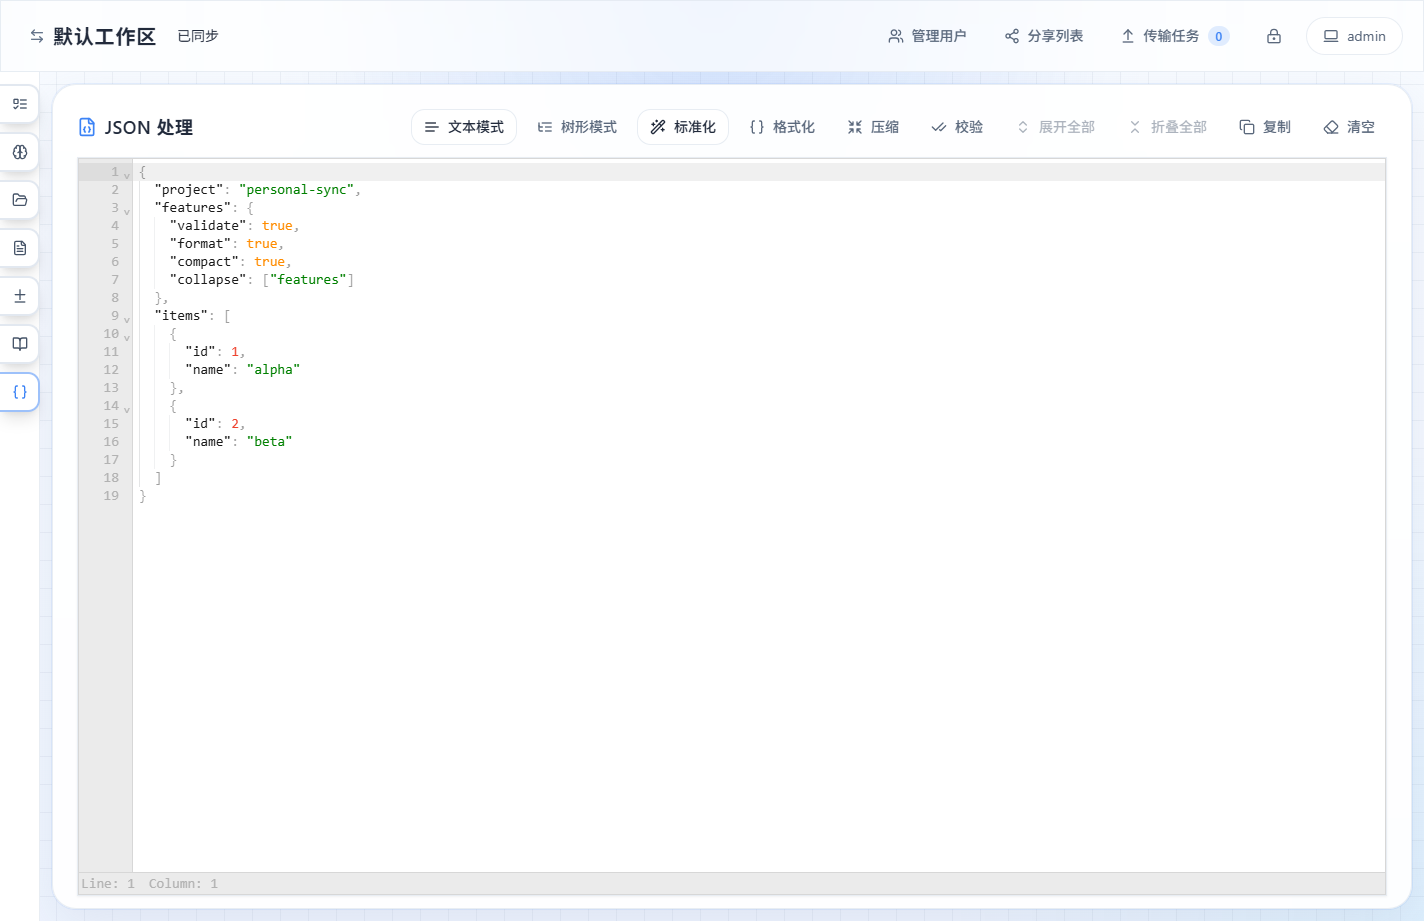Click line number 12 in gutter
The width and height of the screenshot is (1424, 921).
[x=111, y=370]
